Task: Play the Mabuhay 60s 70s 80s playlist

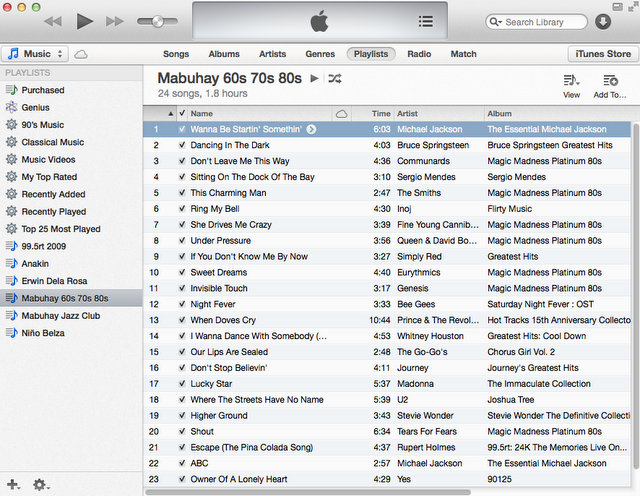Action: 314,78
